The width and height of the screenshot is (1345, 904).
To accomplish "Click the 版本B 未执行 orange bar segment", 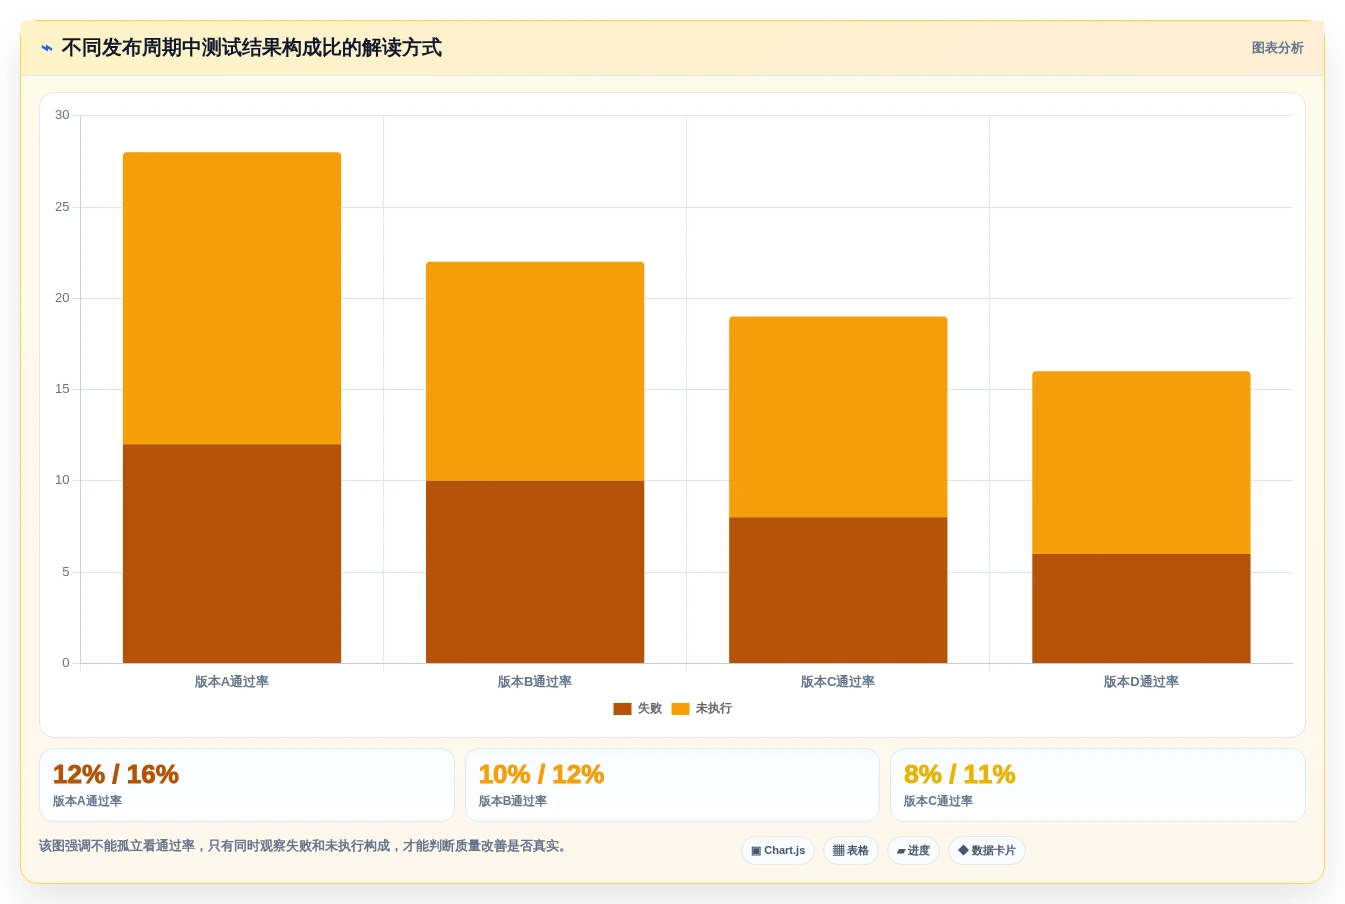I will pyautogui.click(x=535, y=371).
